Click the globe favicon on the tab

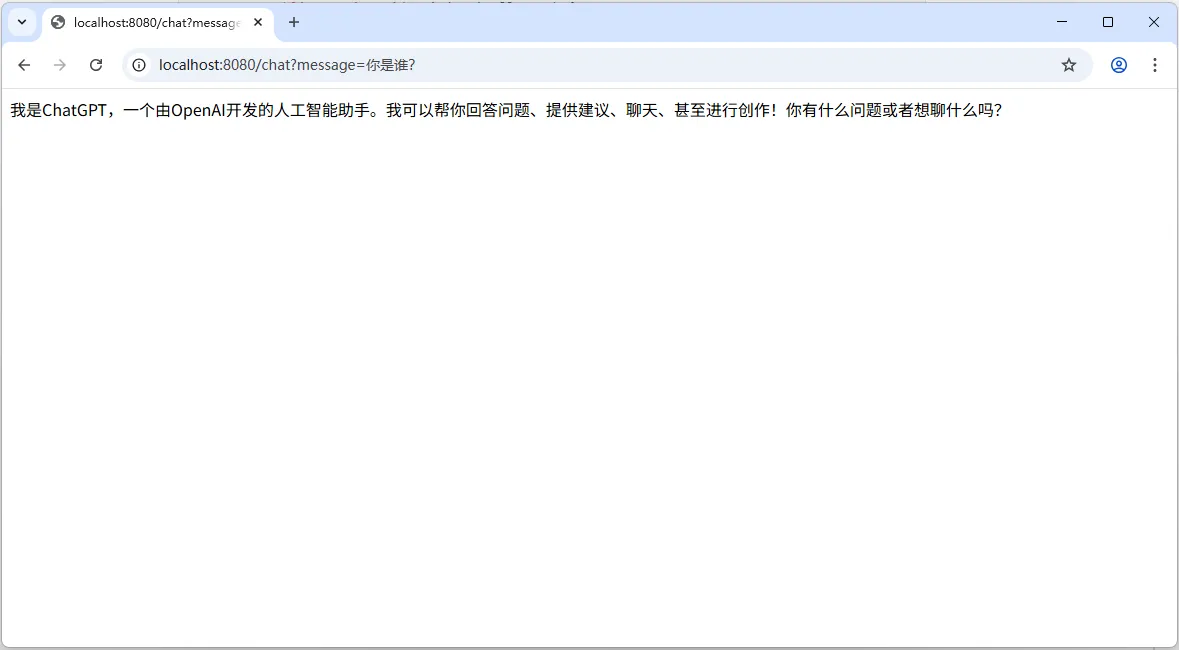57,22
